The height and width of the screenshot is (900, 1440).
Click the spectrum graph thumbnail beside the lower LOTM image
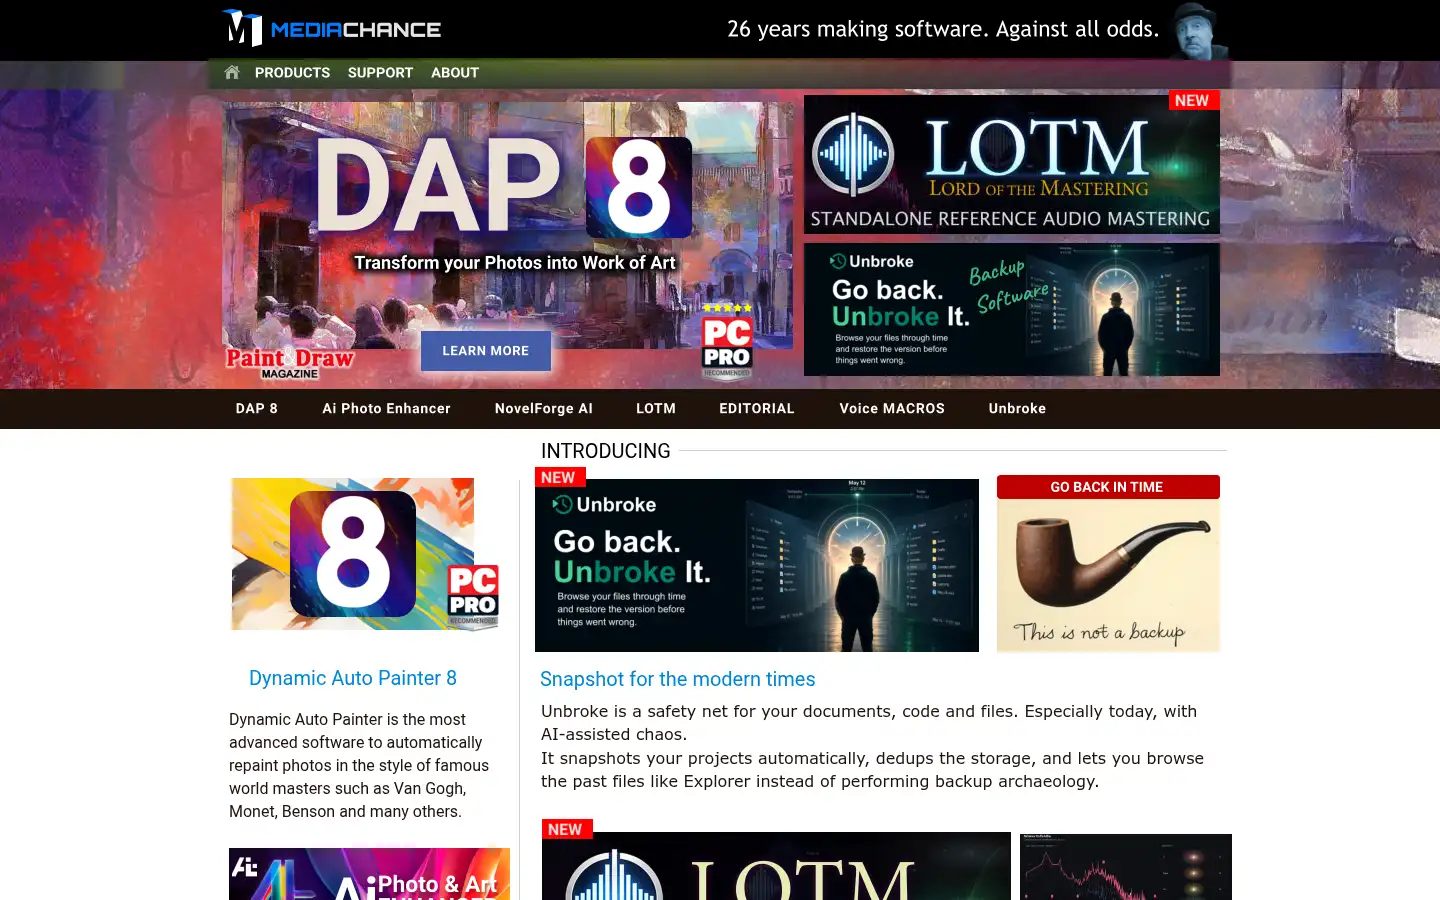(1126, 867)
